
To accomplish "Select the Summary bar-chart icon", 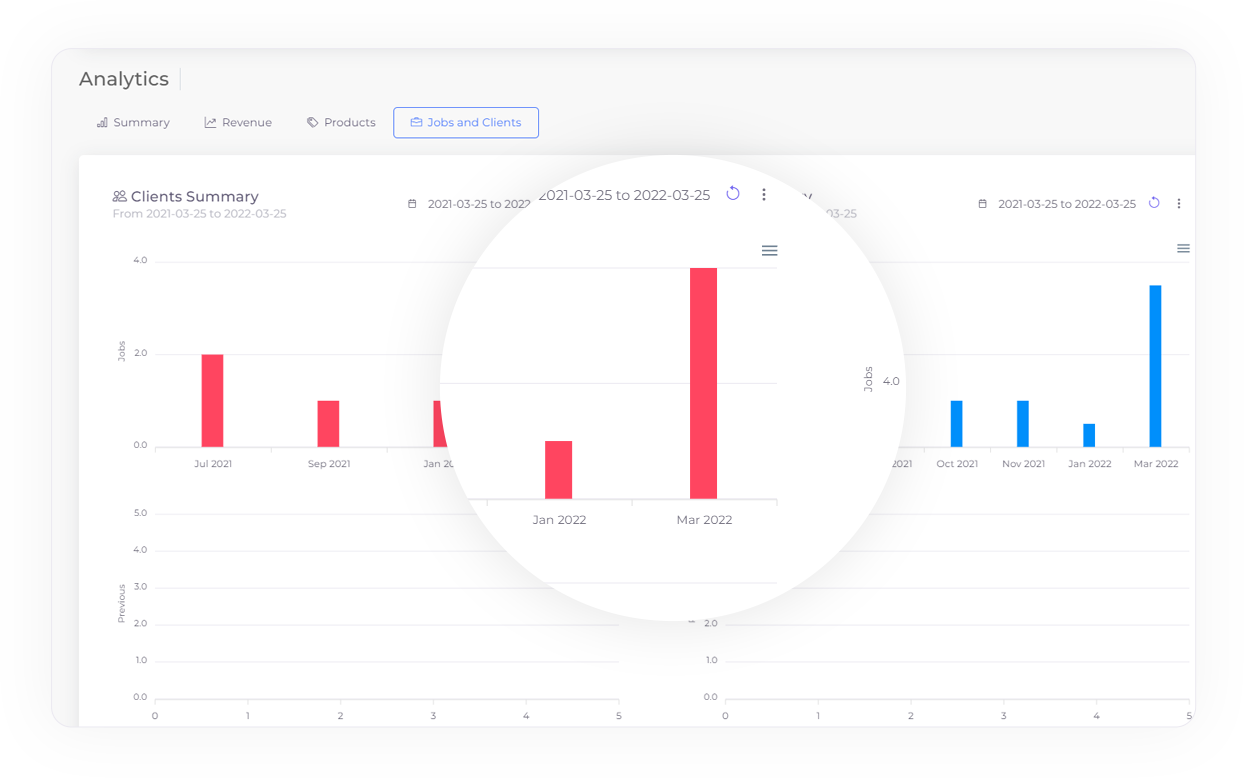I will 103,122.
